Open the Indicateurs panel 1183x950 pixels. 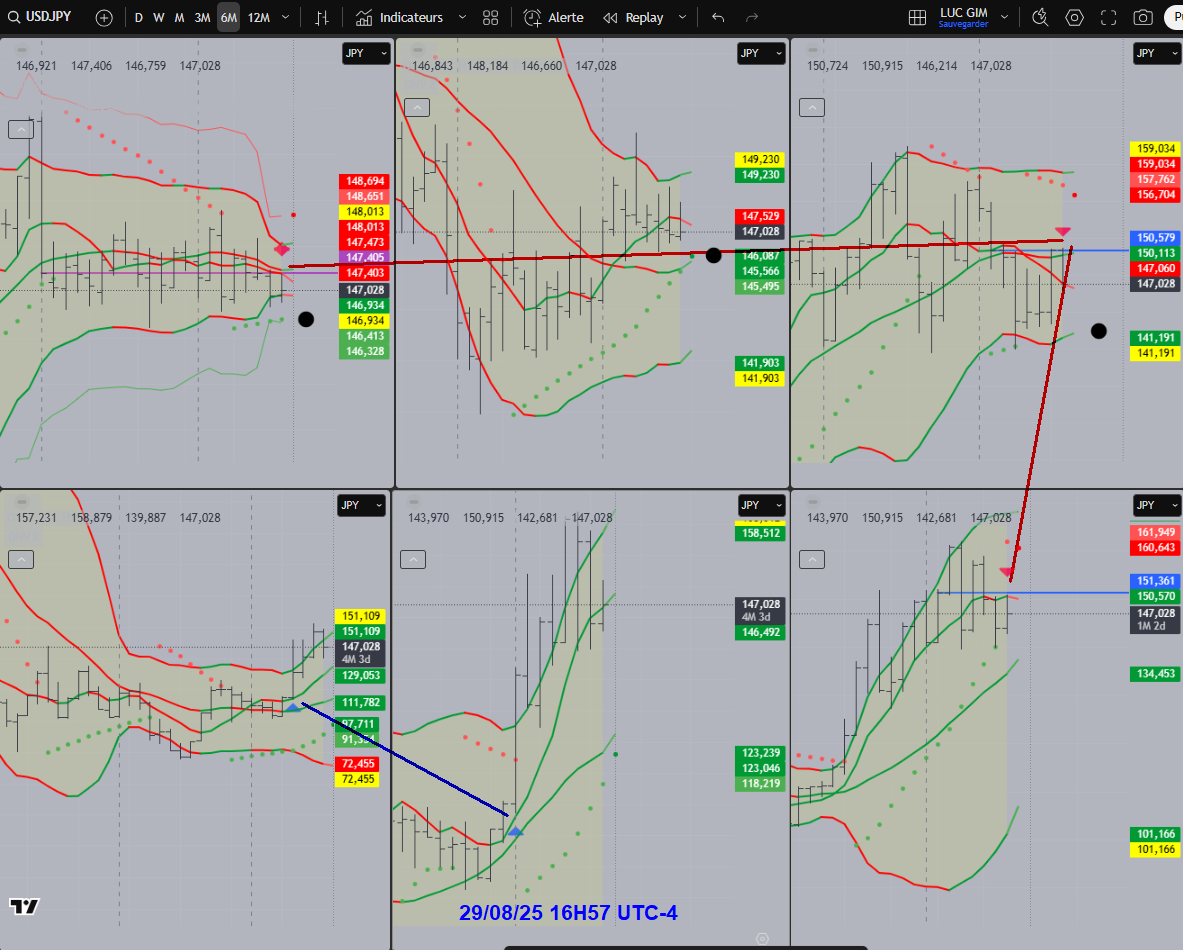pos(400,17)
